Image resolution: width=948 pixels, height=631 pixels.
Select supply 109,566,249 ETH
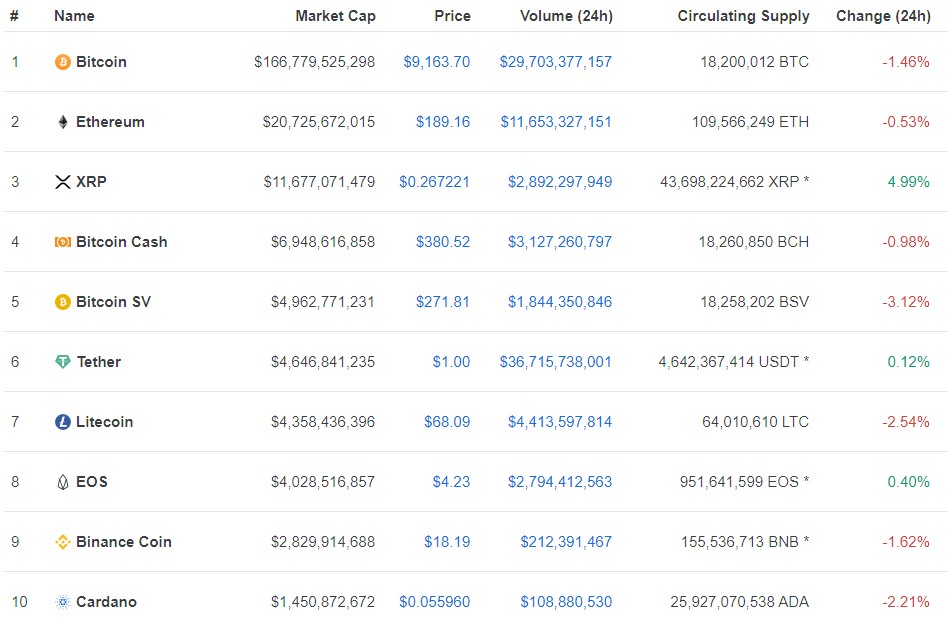[750, 122]
